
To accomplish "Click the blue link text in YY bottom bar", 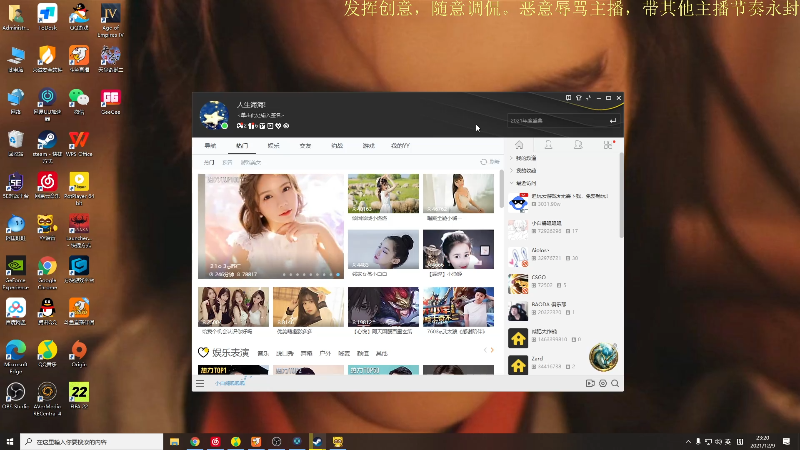I will (230, 383).
